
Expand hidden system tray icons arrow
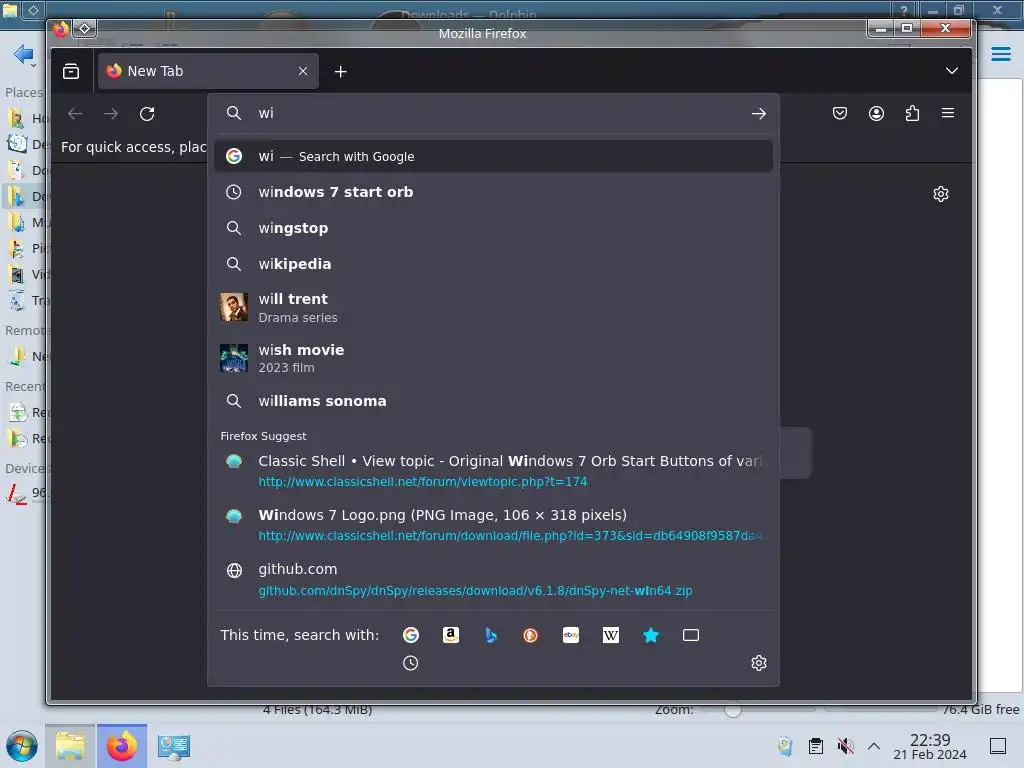point(874,746)
